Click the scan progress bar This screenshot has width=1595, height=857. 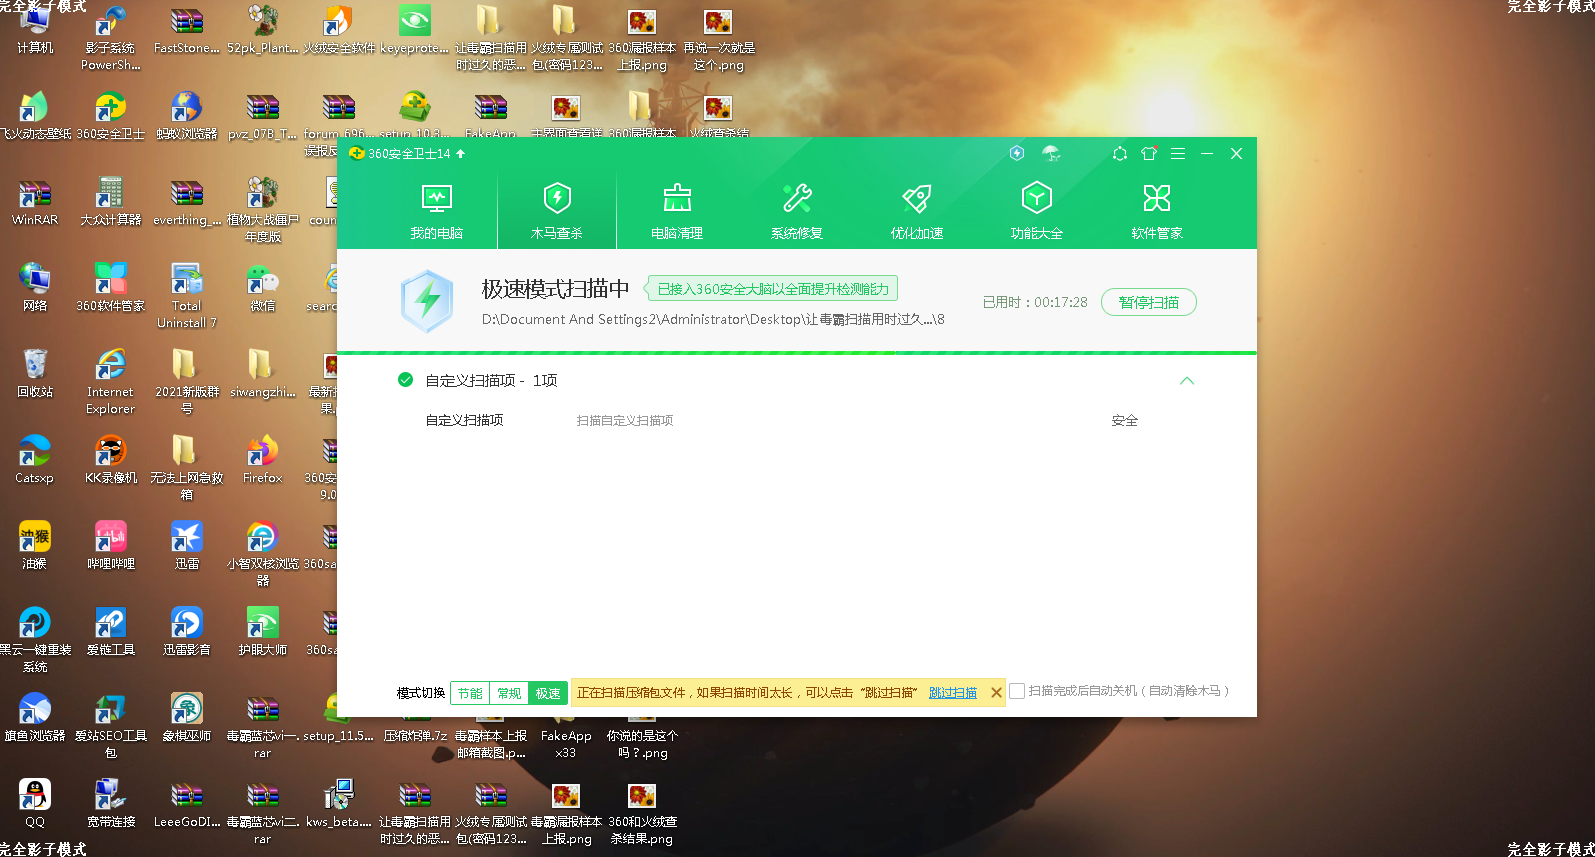797,353
